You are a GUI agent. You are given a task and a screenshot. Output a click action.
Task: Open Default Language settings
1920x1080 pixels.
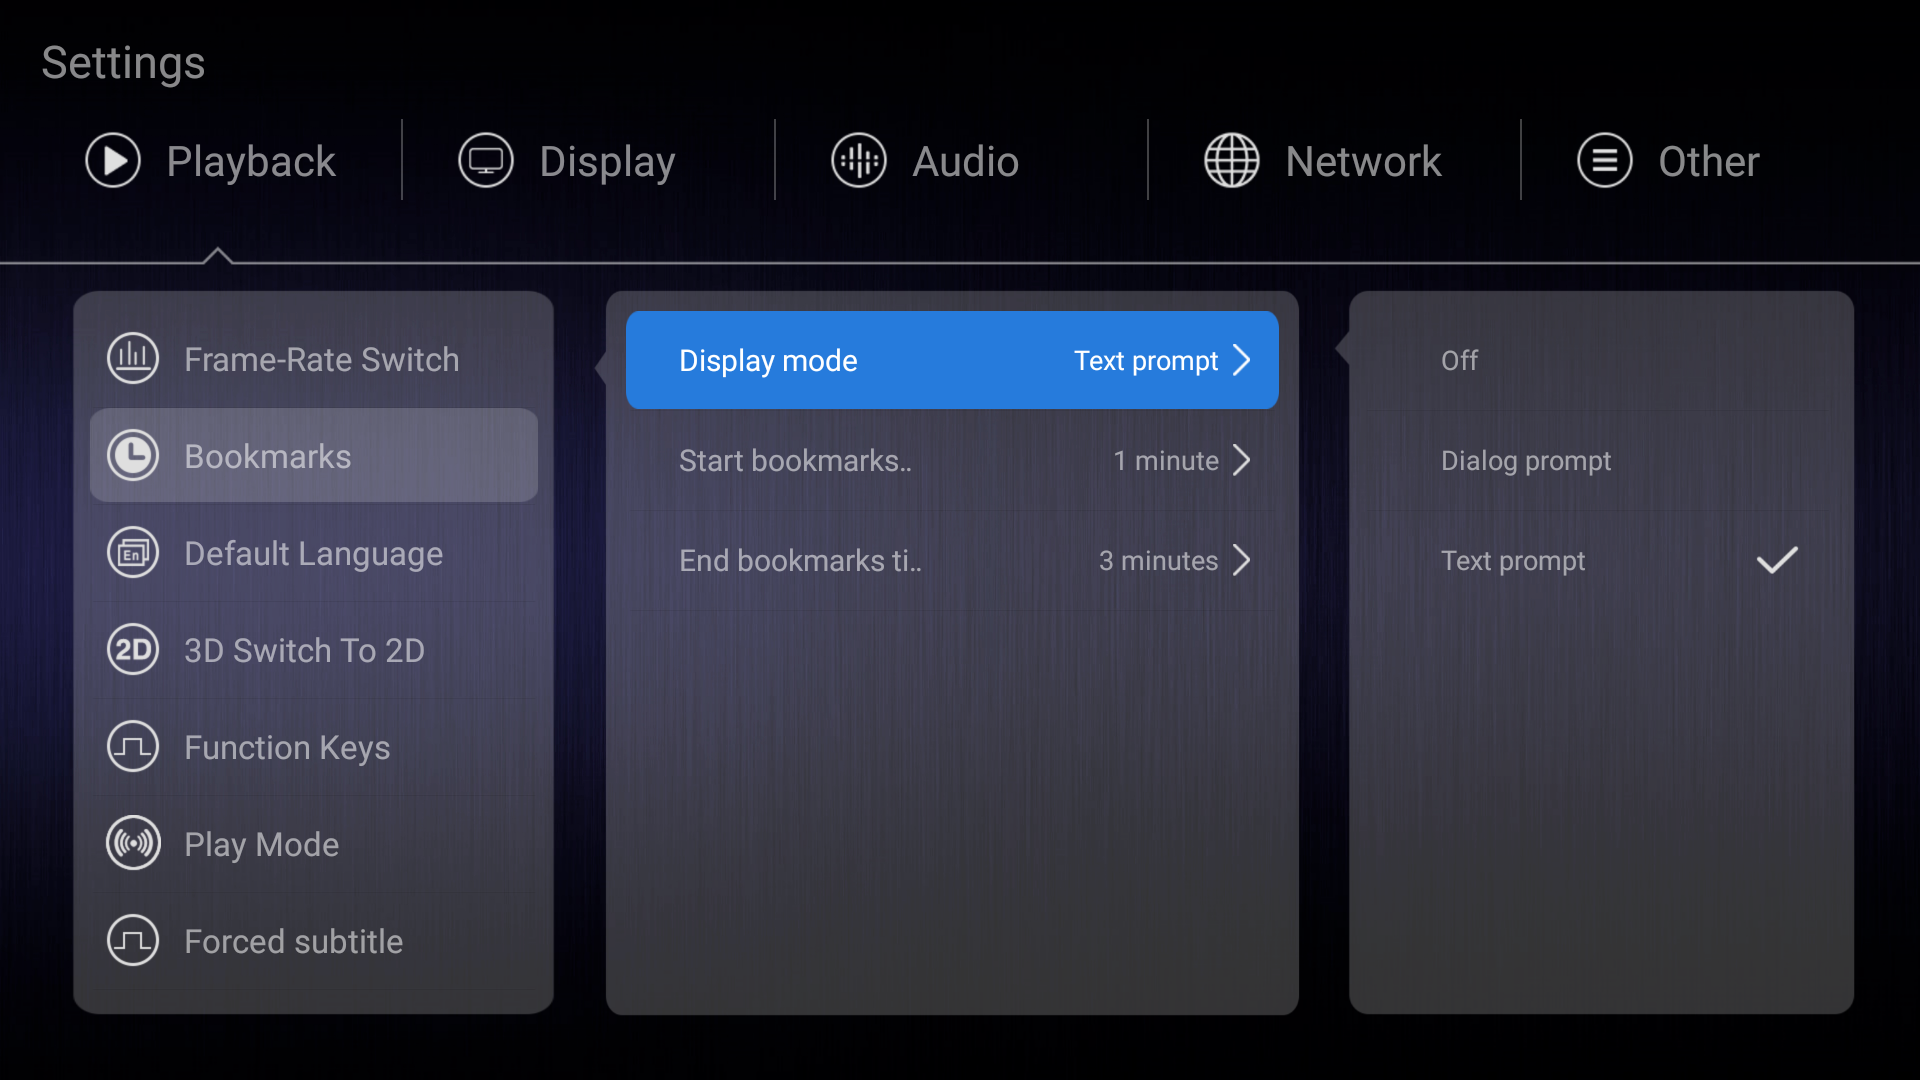pos(313,553)
